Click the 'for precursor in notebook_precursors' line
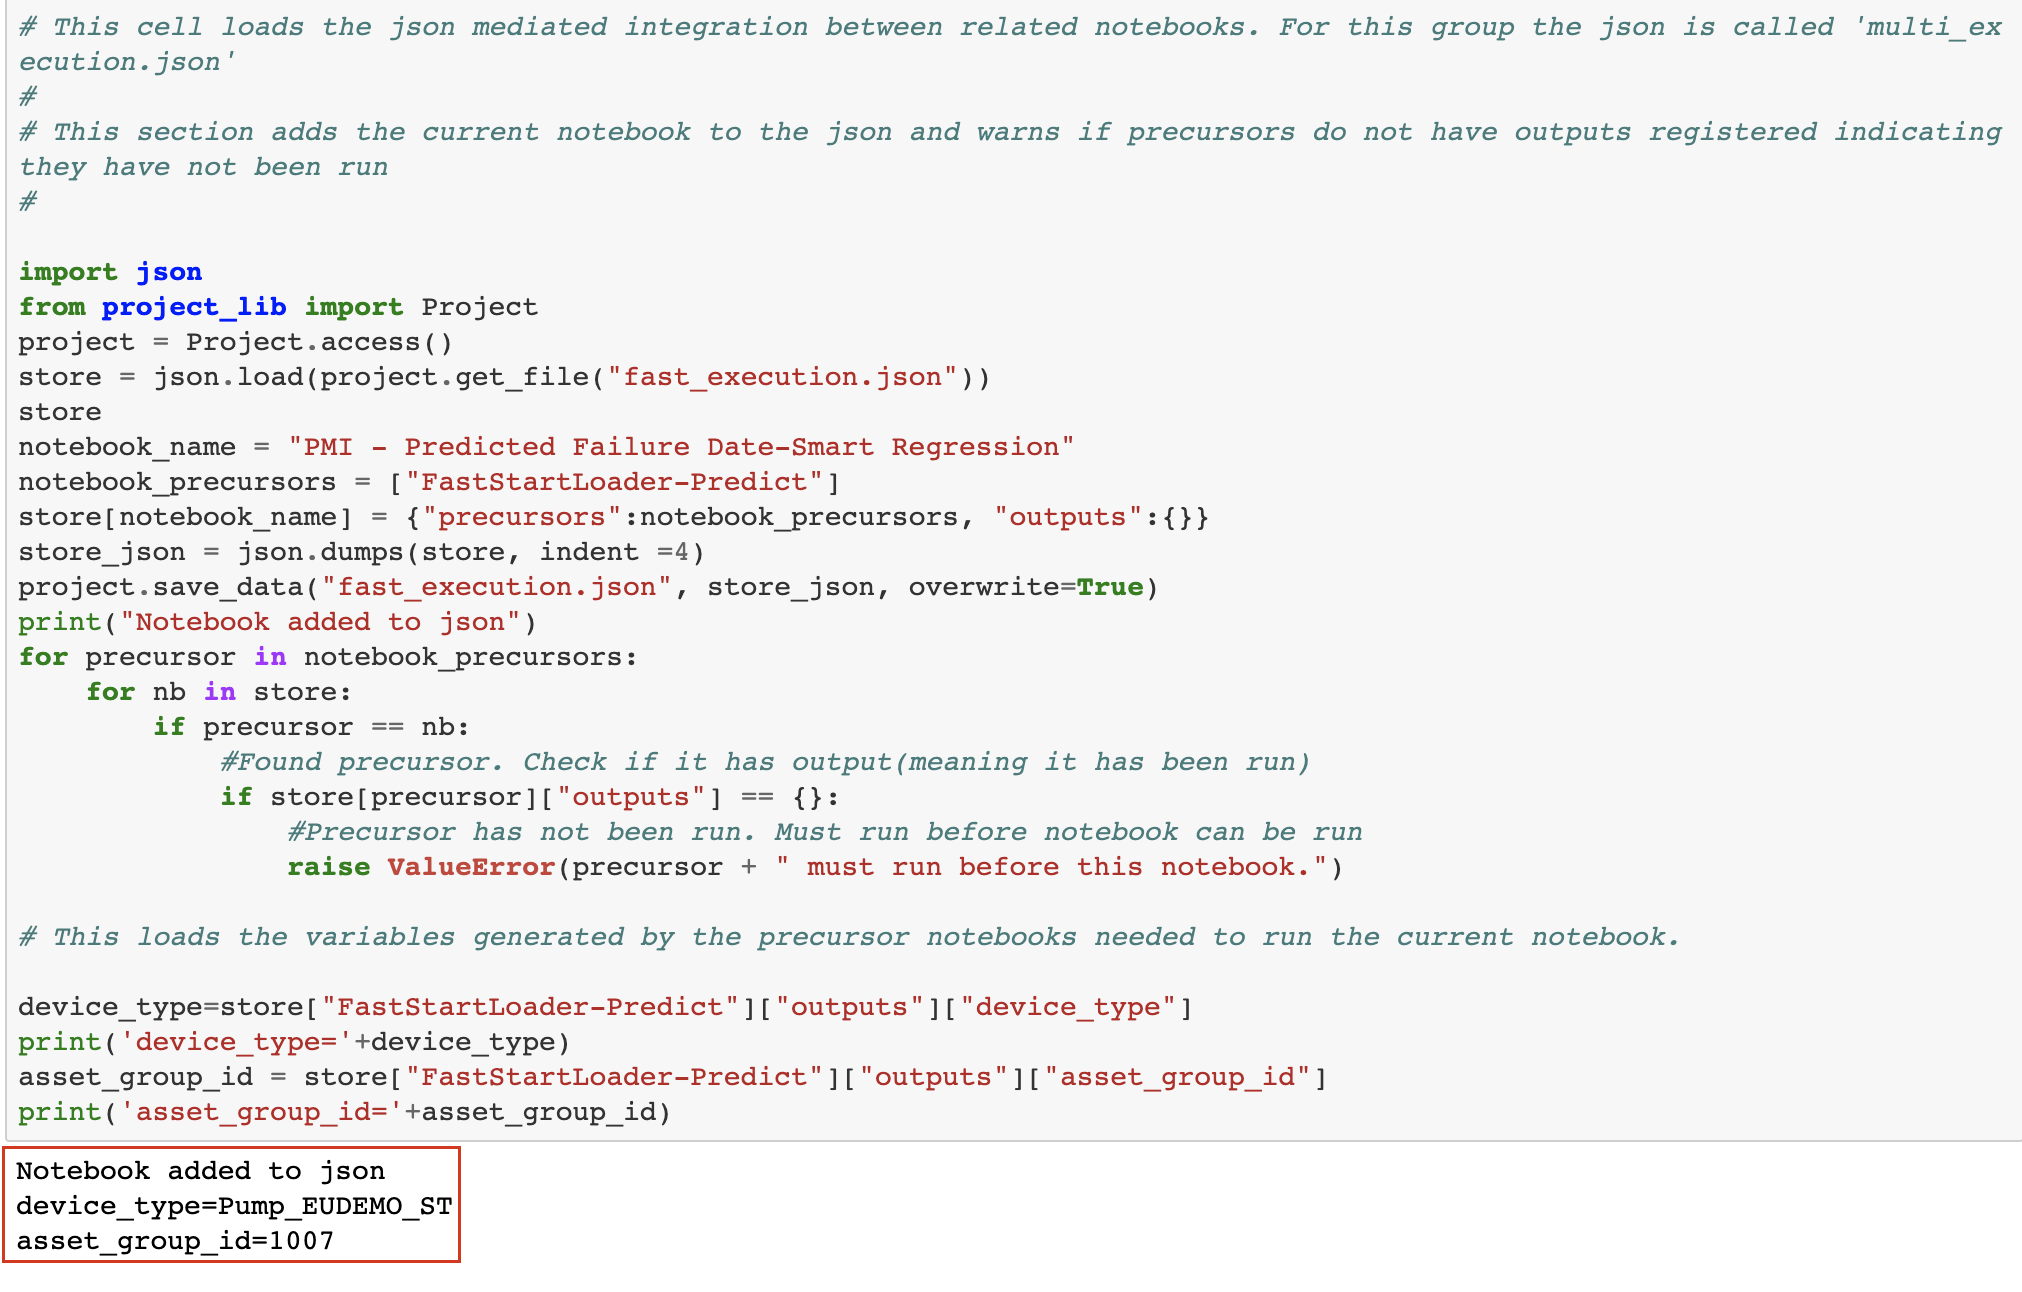 pyautogui.click(x=327, y=657)
